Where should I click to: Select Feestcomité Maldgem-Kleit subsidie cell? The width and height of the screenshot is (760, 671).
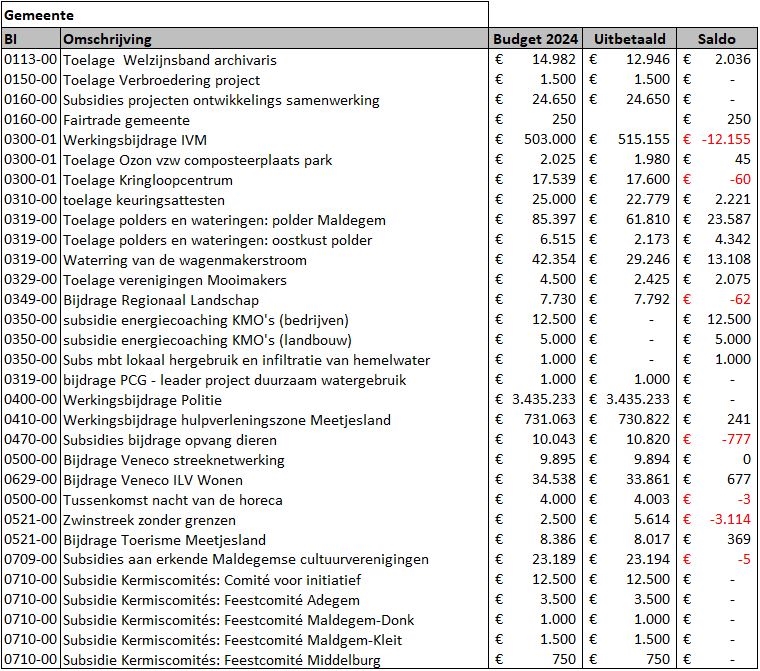tap(274, 640)
